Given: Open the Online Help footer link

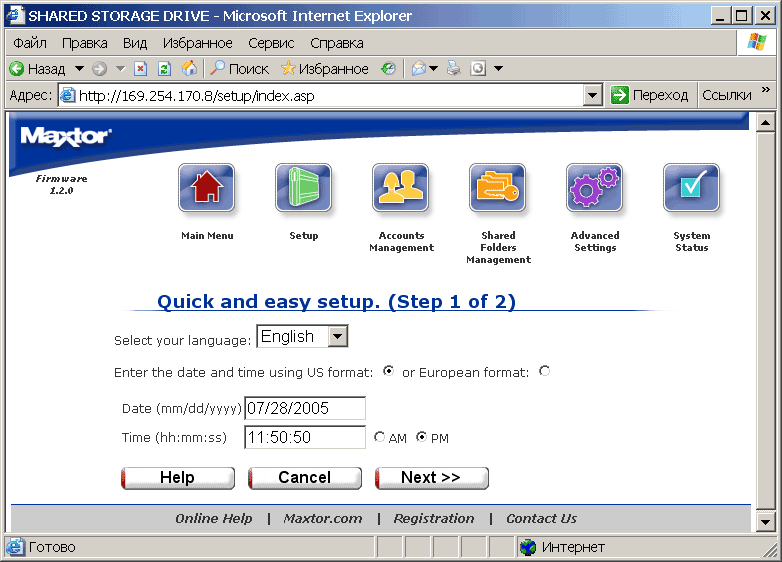Looking at the screenshot, I should (x=213, y=519).
